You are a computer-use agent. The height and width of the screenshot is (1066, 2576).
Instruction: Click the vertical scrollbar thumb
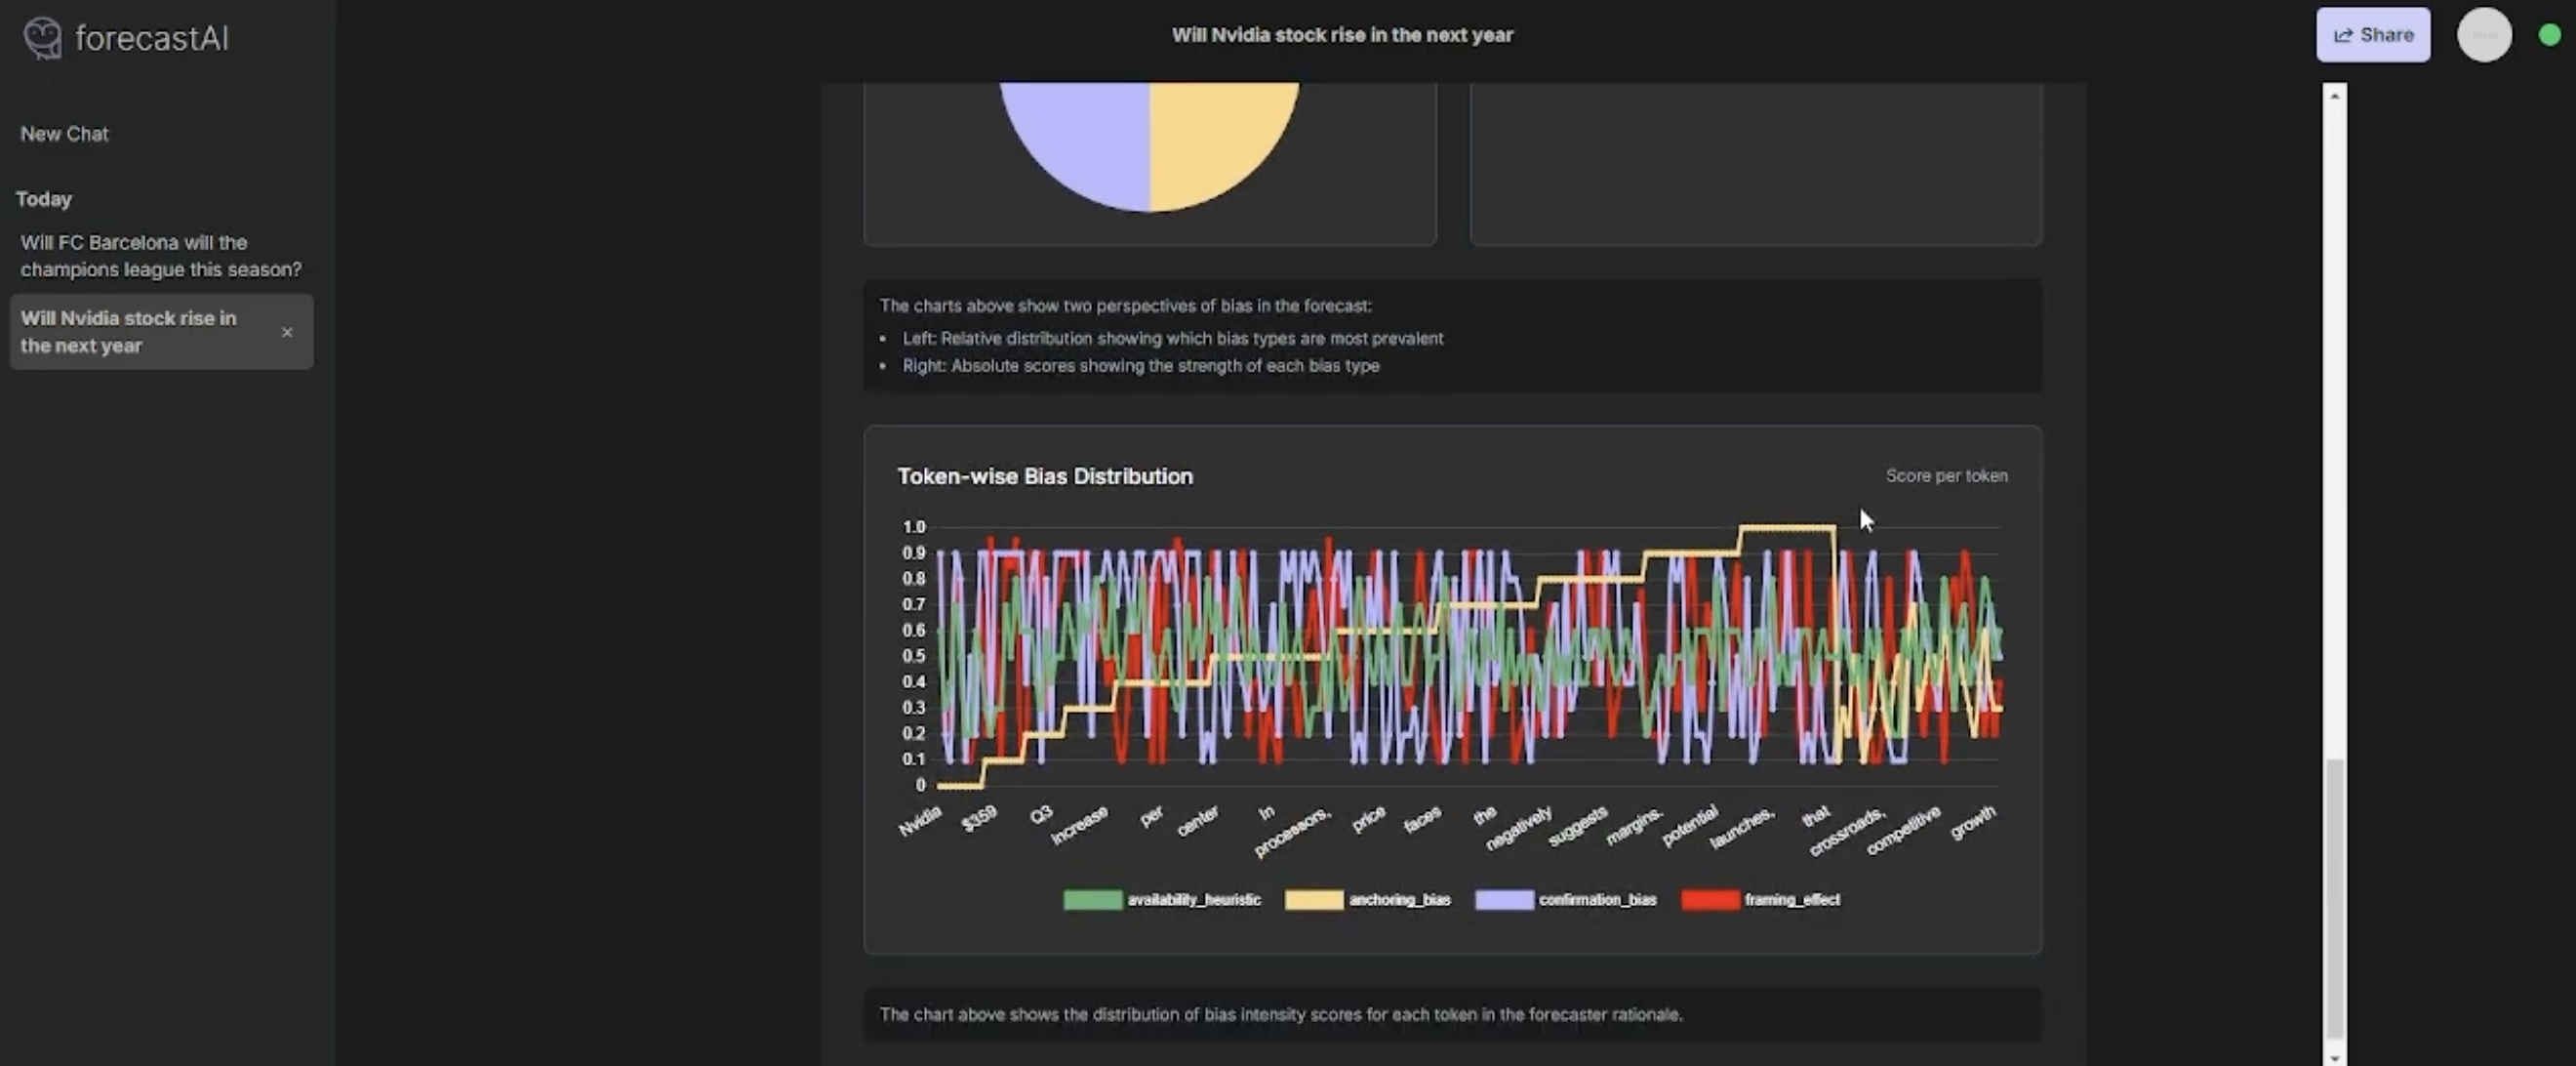click(x=2334, y=898)
